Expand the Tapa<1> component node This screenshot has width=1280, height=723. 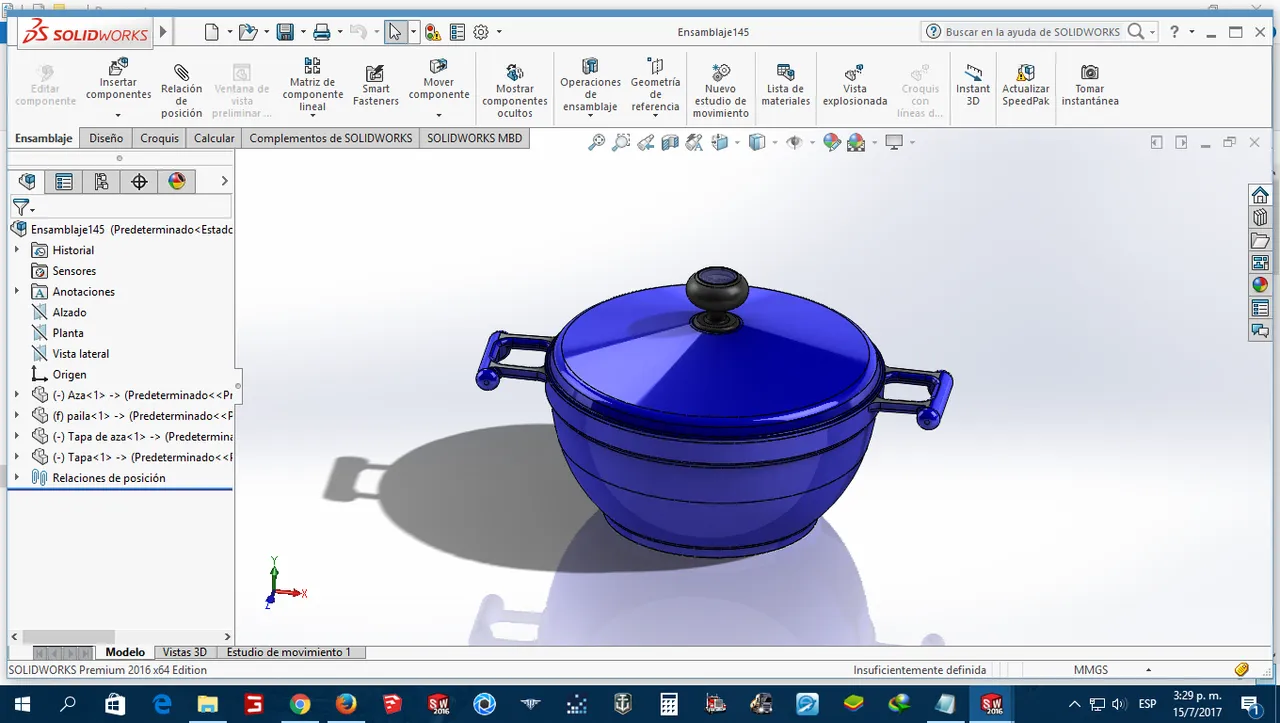[x=16, y=457]
